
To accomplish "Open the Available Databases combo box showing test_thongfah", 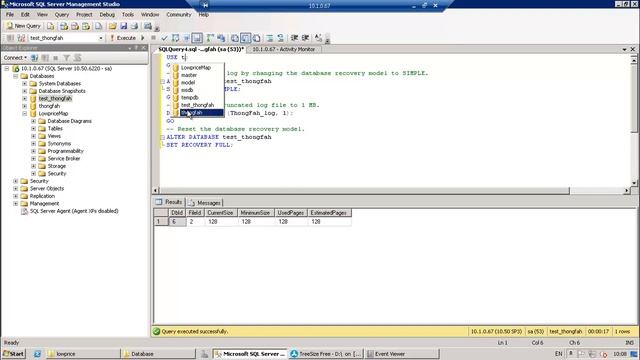I will click(66, 38).
